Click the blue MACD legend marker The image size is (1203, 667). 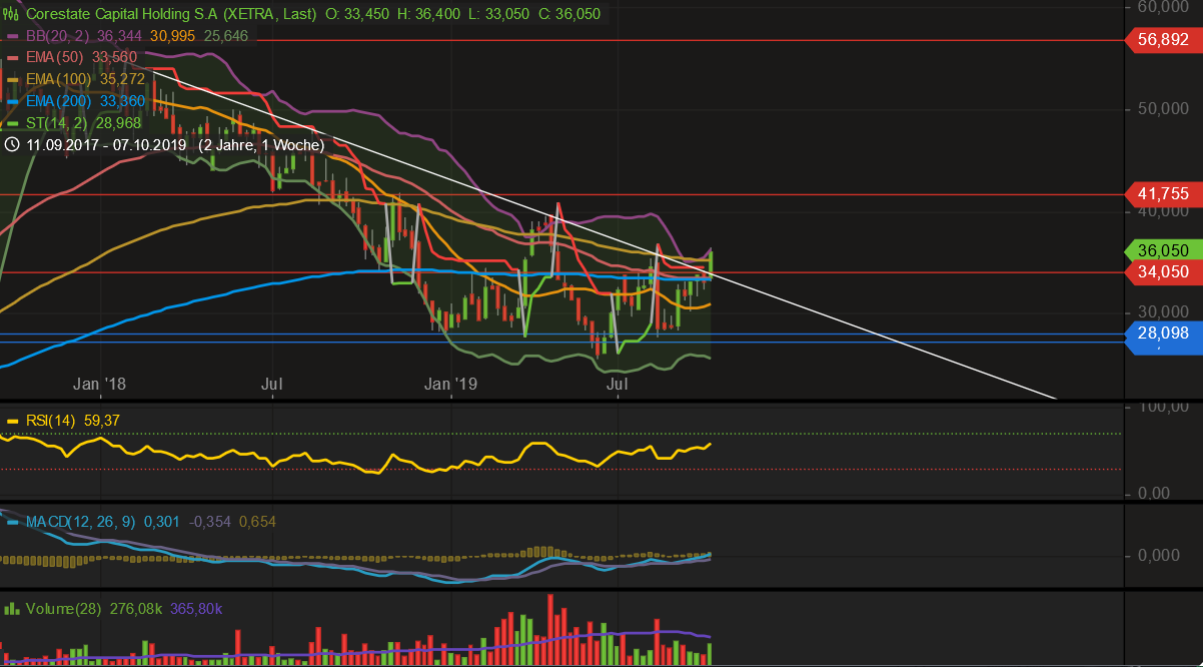pos(11,522)
